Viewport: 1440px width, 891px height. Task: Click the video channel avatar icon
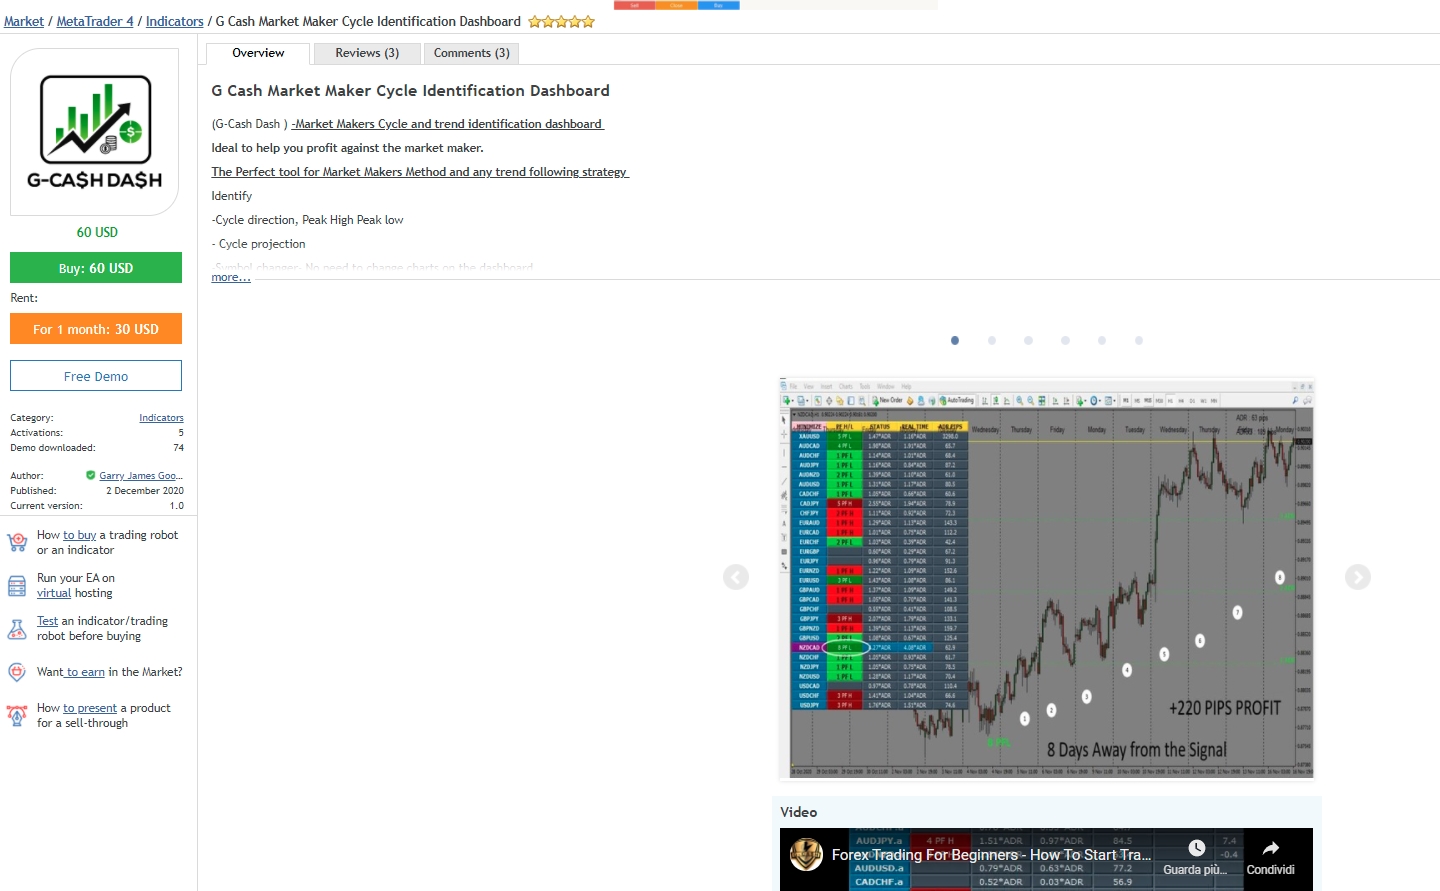coord(806,855)
